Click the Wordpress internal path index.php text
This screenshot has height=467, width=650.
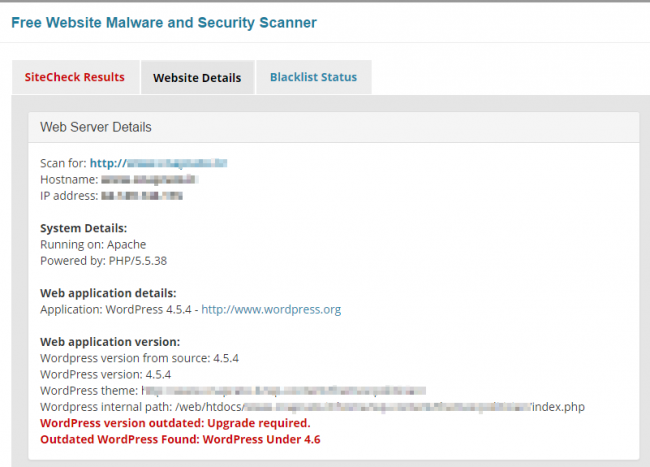pos(313,407)
